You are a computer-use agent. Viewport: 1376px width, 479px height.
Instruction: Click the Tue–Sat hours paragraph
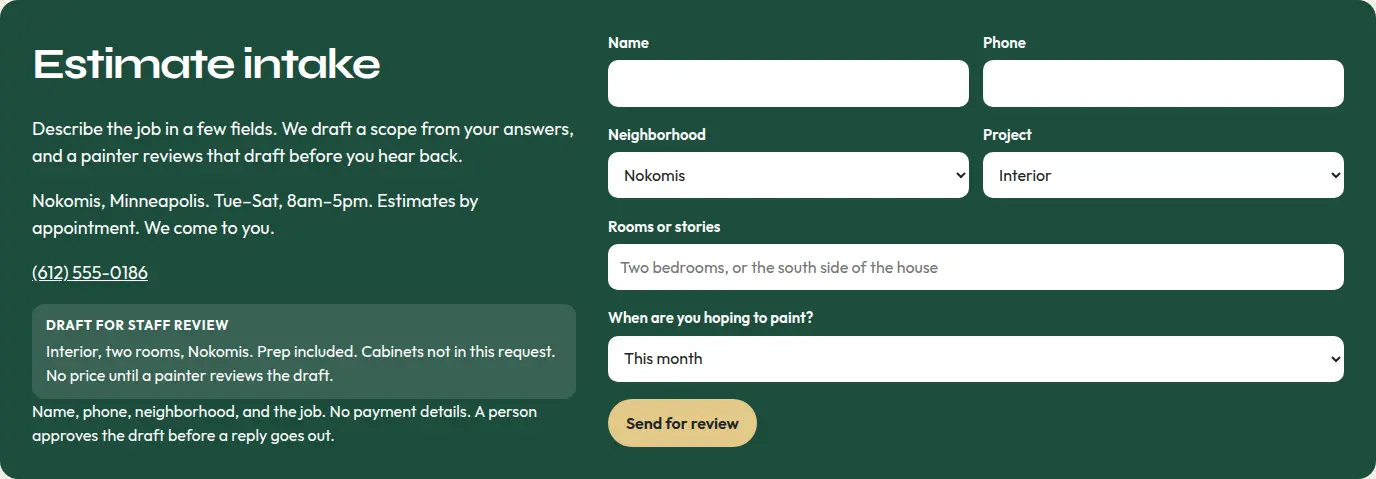(255, 214)
